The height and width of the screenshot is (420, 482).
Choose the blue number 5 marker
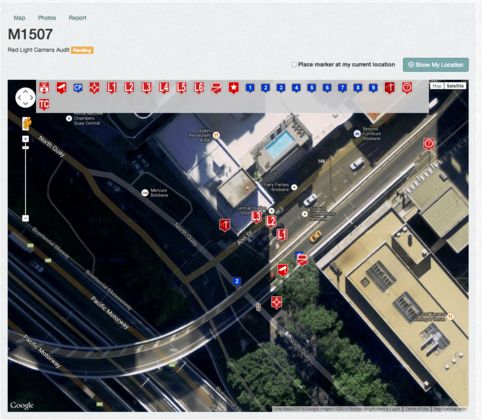pos(311,88)
